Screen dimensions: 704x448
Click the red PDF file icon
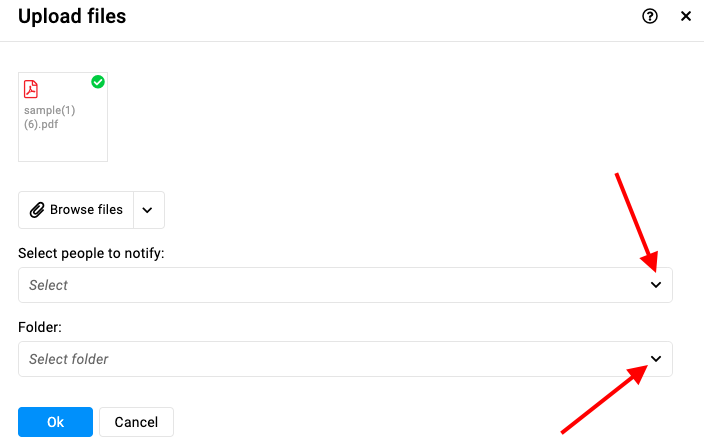pyautogui.click(x=31, y=89)
